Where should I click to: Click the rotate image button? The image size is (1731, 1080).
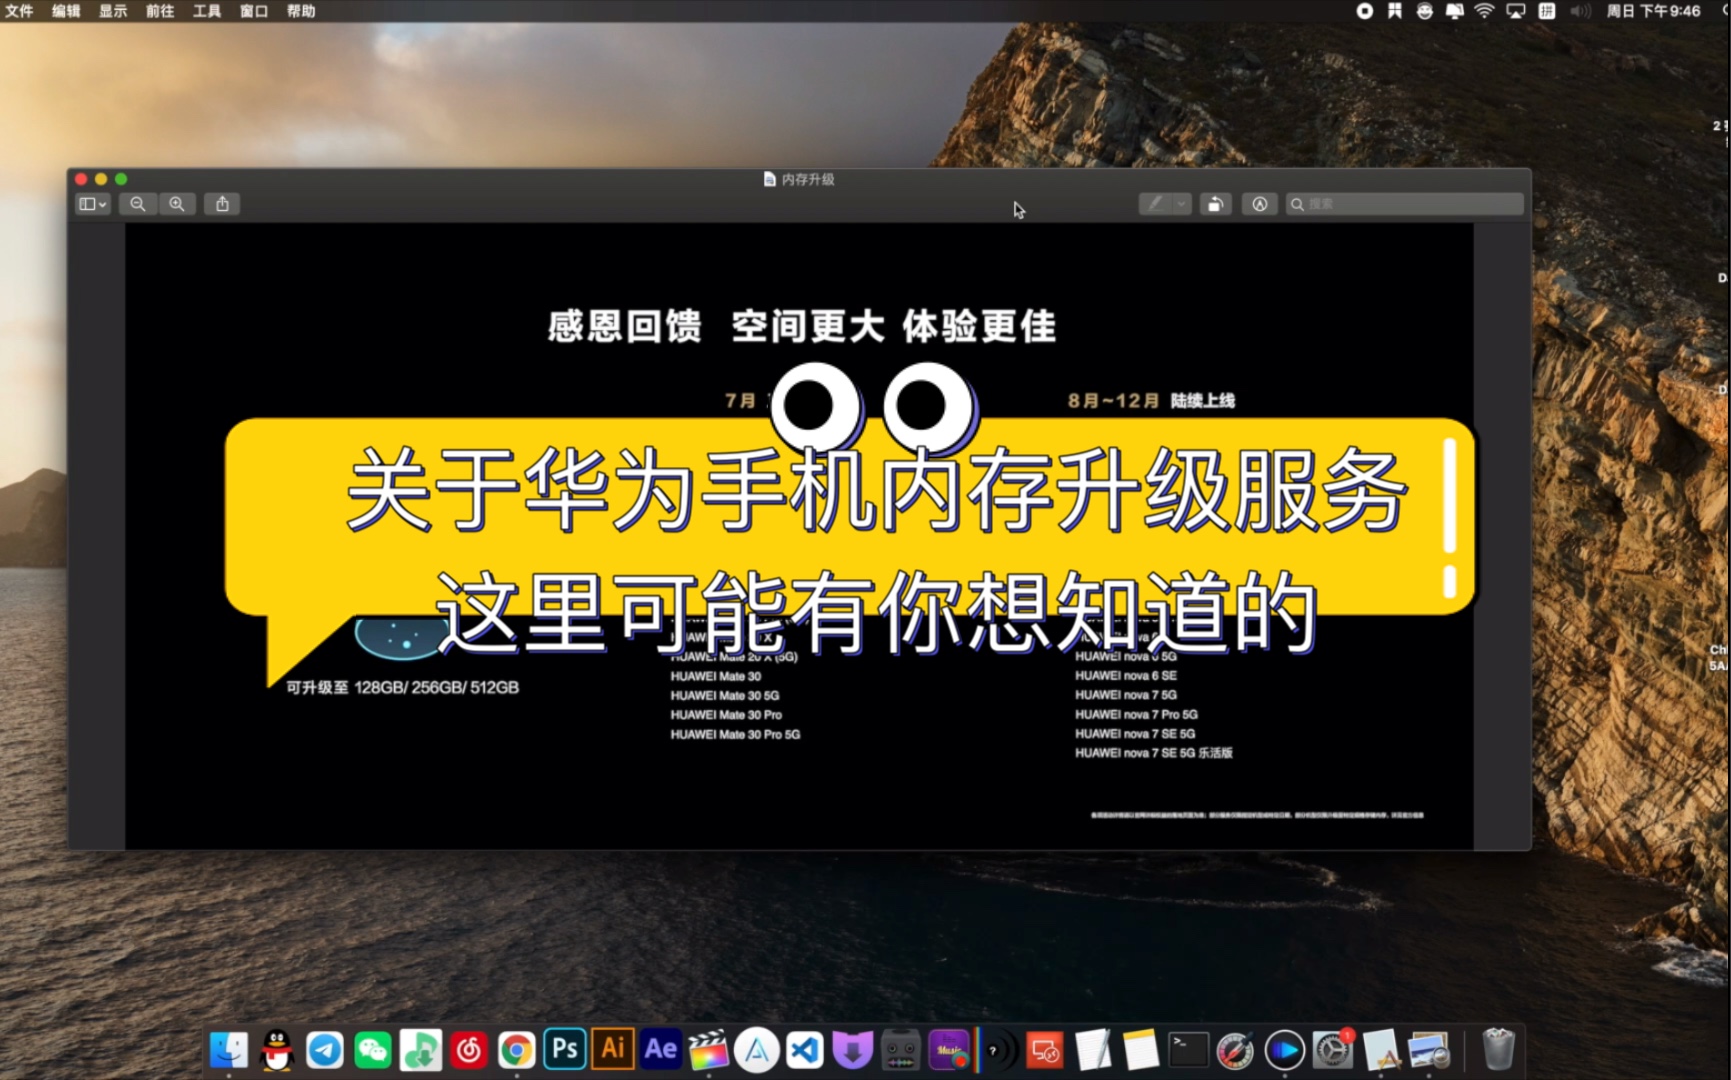[x=1216, y=204]
